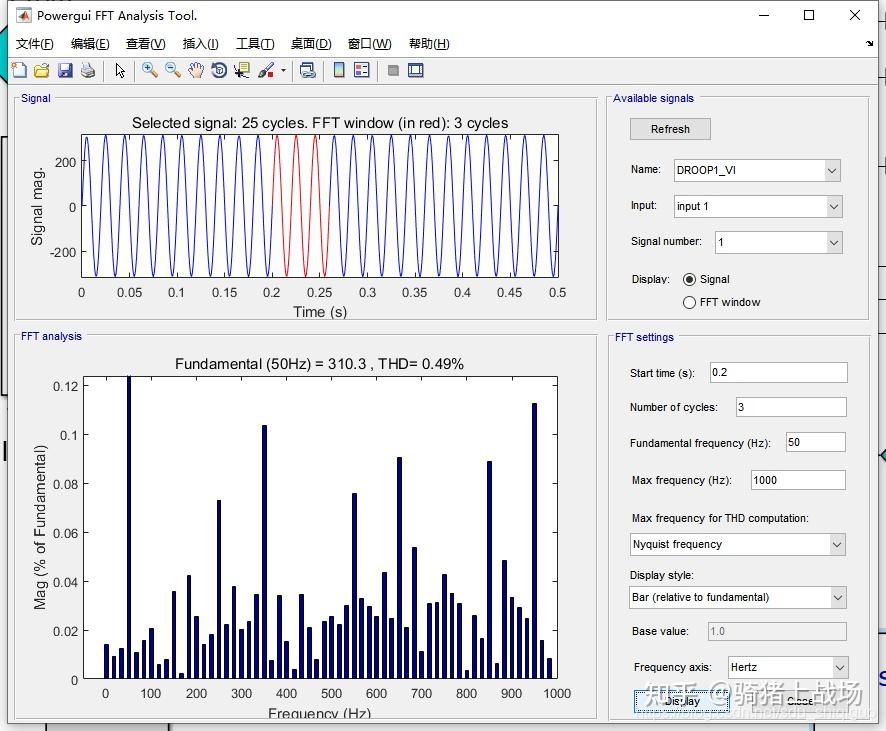
Task: Click the Start time input field
Action: tap(777, 373)
